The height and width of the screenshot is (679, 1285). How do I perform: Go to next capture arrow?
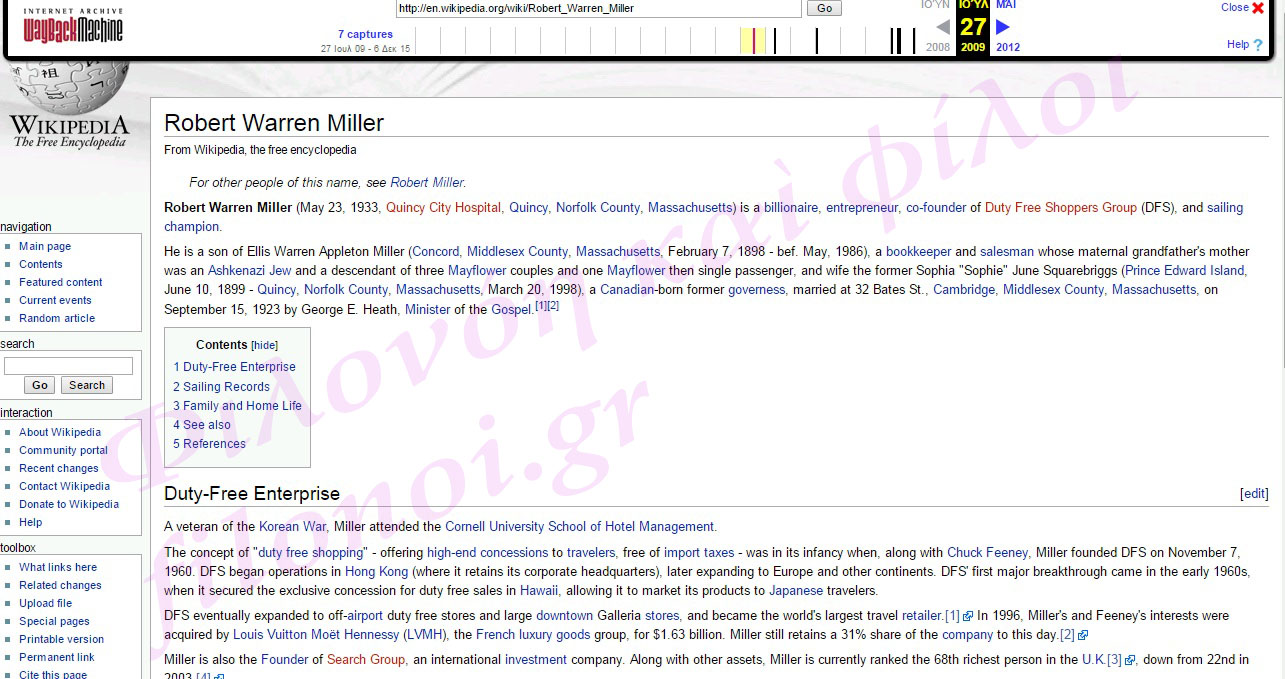point(1003,27)
